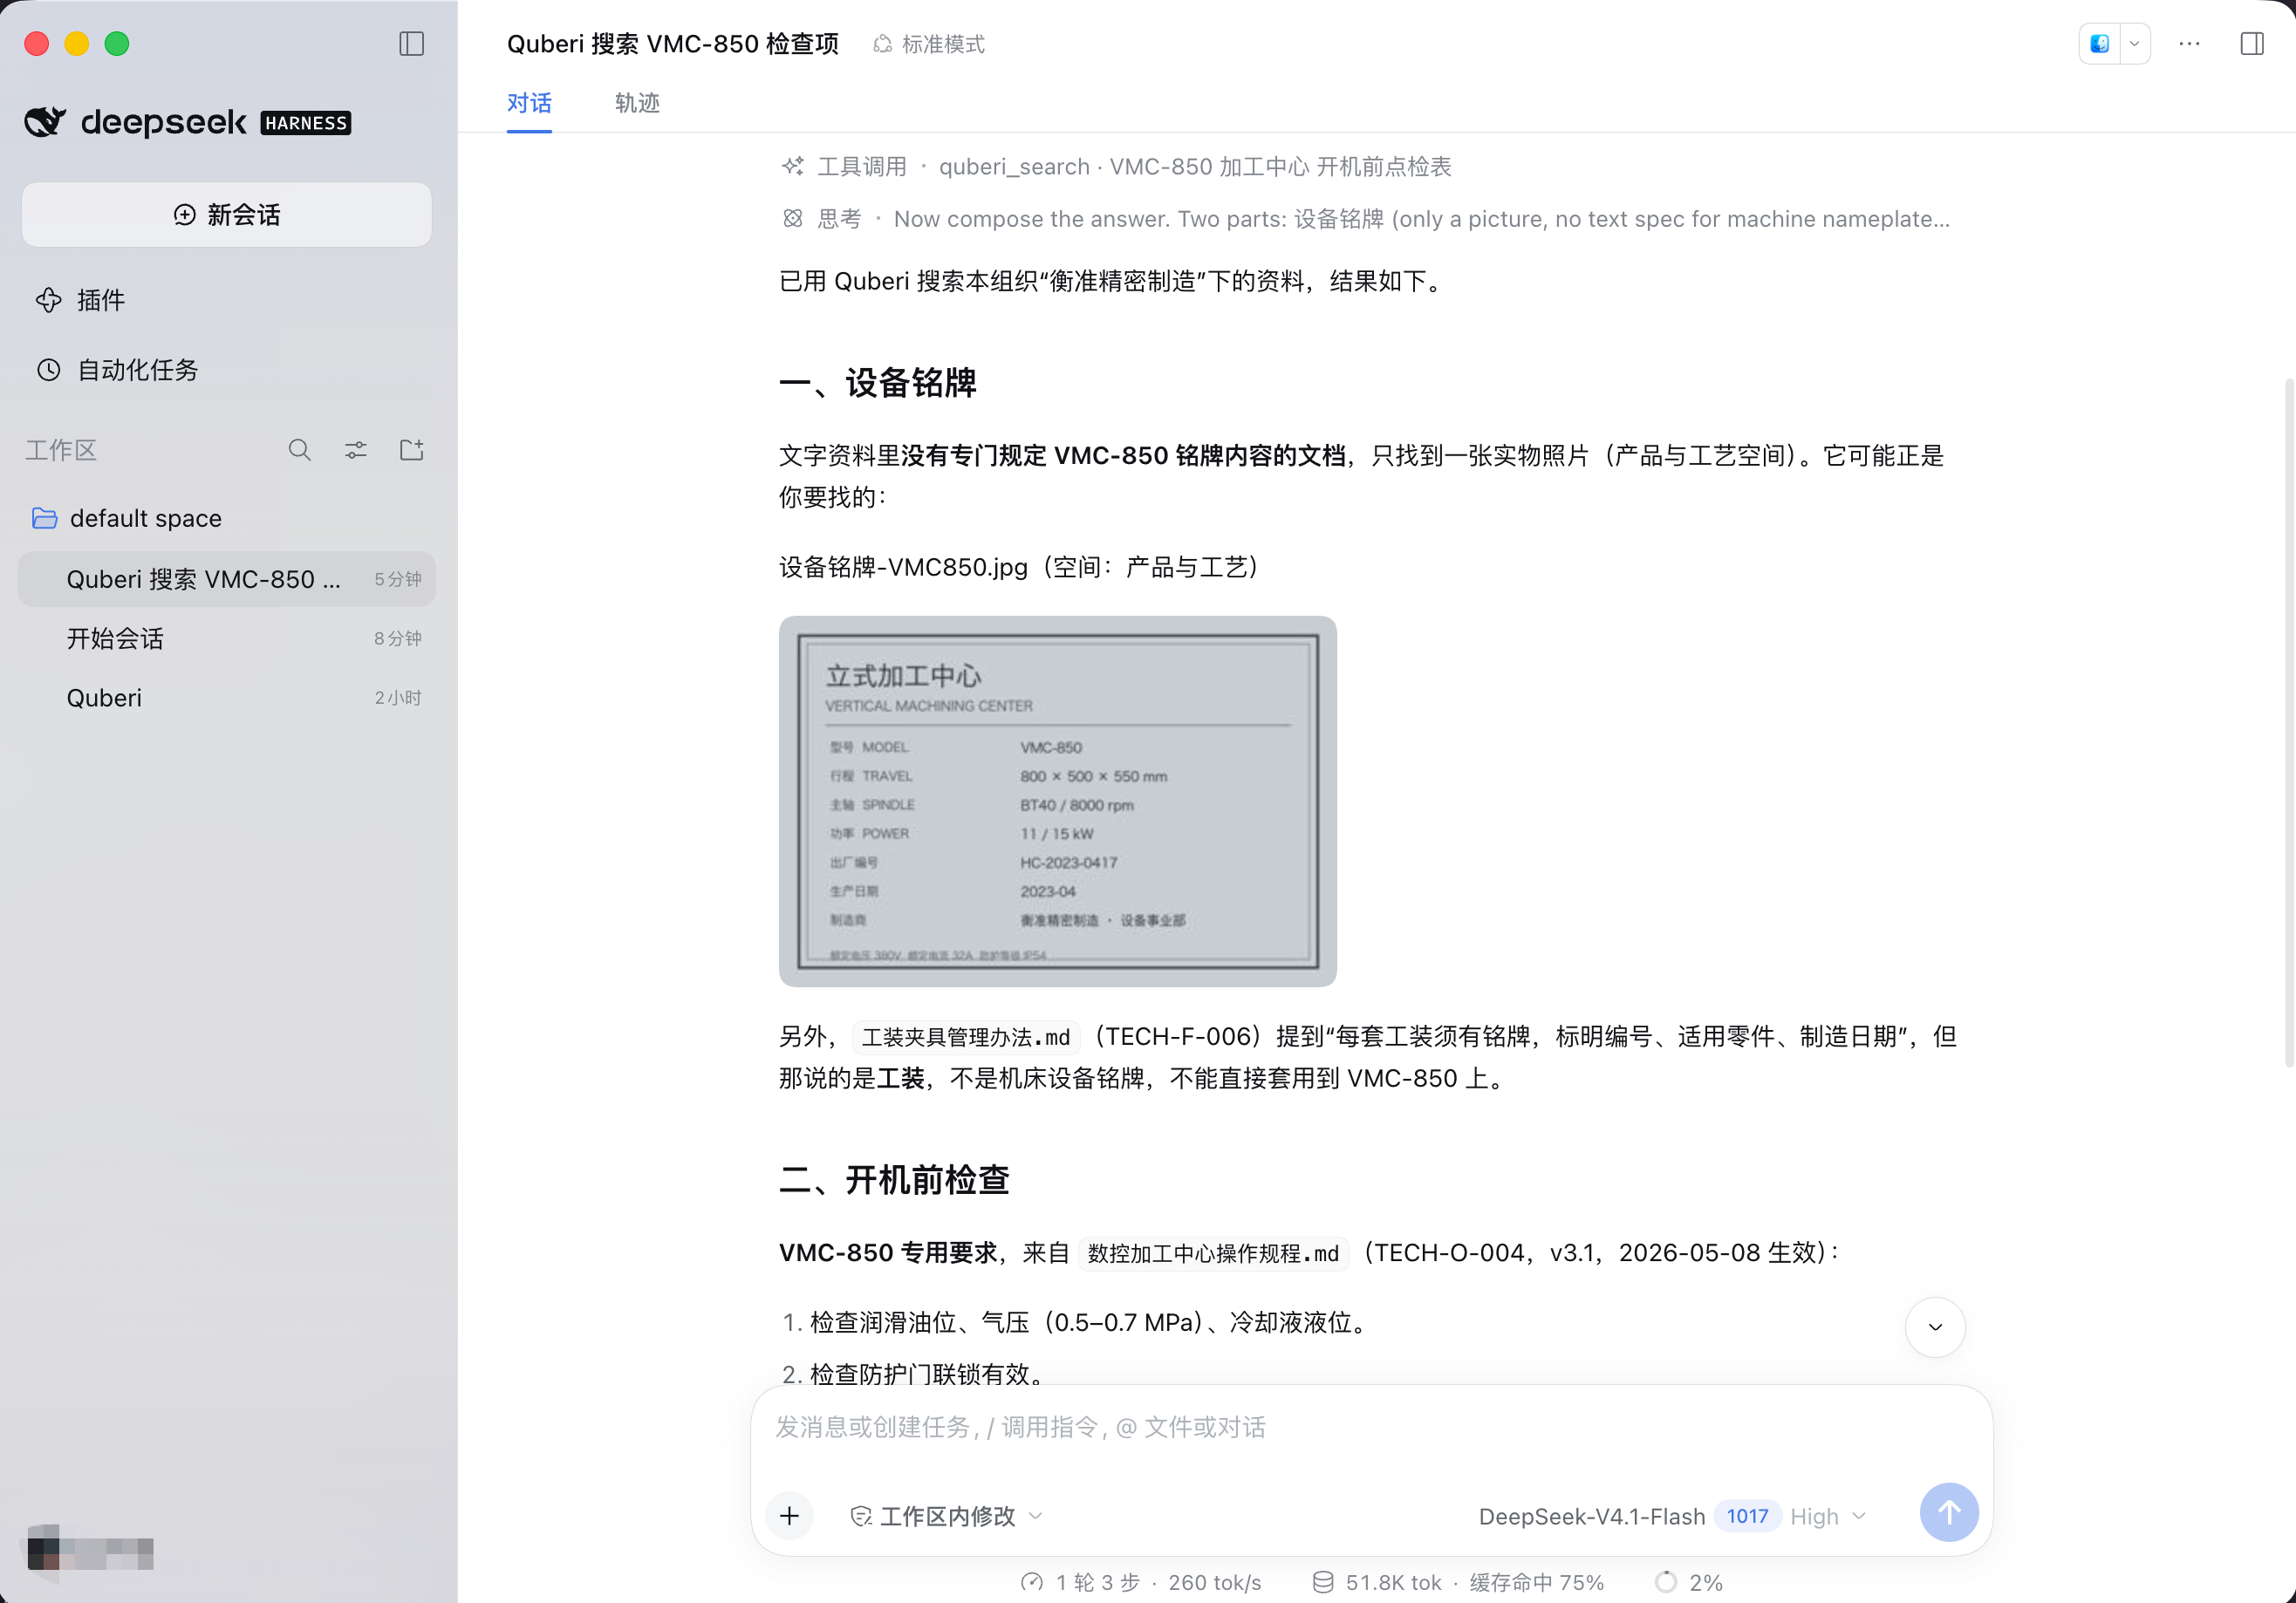This screenshot has height=1603, width=2296.
Task: Start a new chat with 新会话
Action: 227,215
